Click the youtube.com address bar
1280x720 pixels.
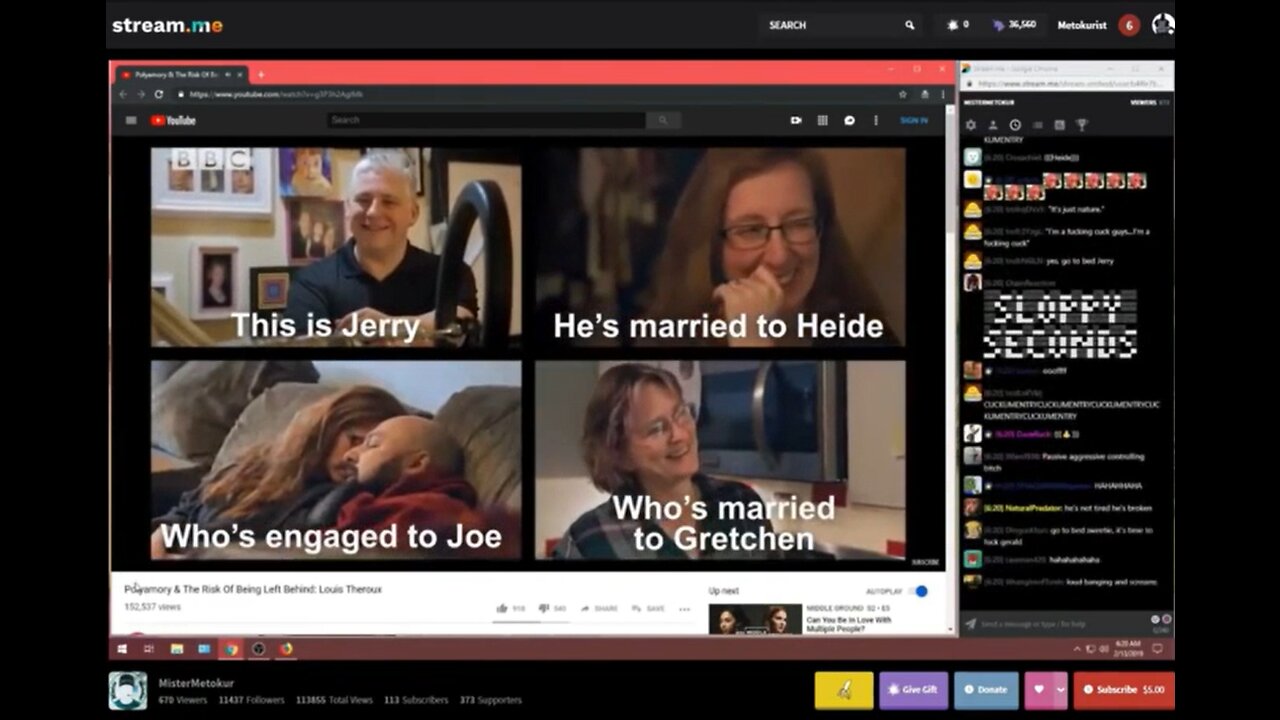[530, 94]
